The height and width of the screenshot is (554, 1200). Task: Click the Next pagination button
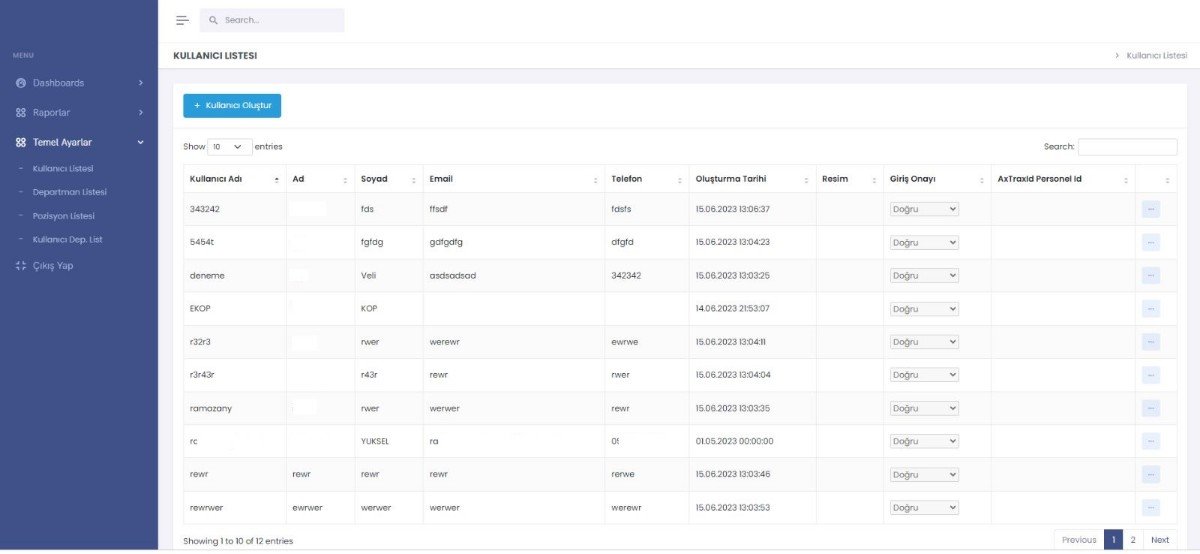[1159, 540]
